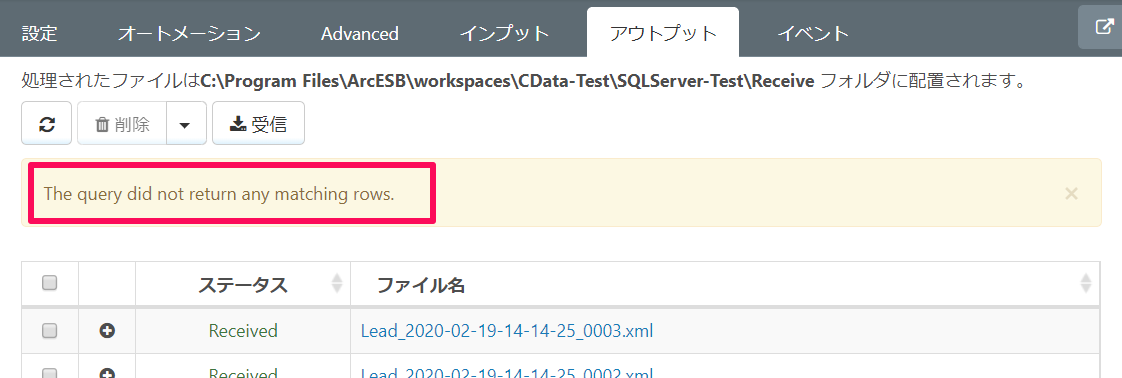Click the Receive folder path text

[507, 81]
